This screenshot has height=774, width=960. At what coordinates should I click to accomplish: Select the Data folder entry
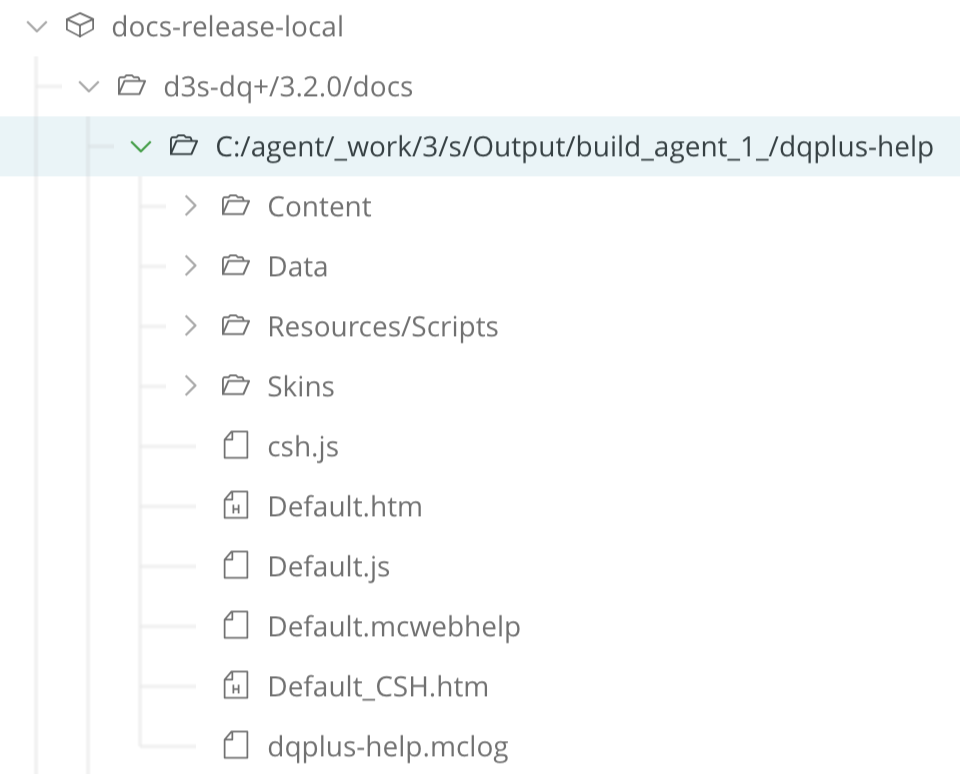296,266
